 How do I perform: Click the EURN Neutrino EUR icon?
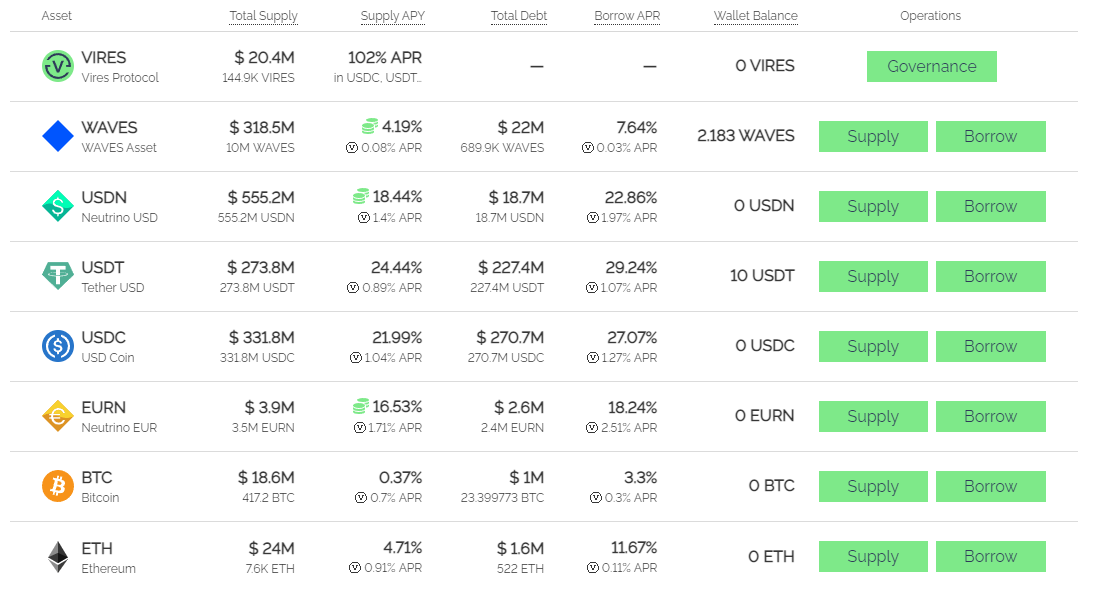58,416
